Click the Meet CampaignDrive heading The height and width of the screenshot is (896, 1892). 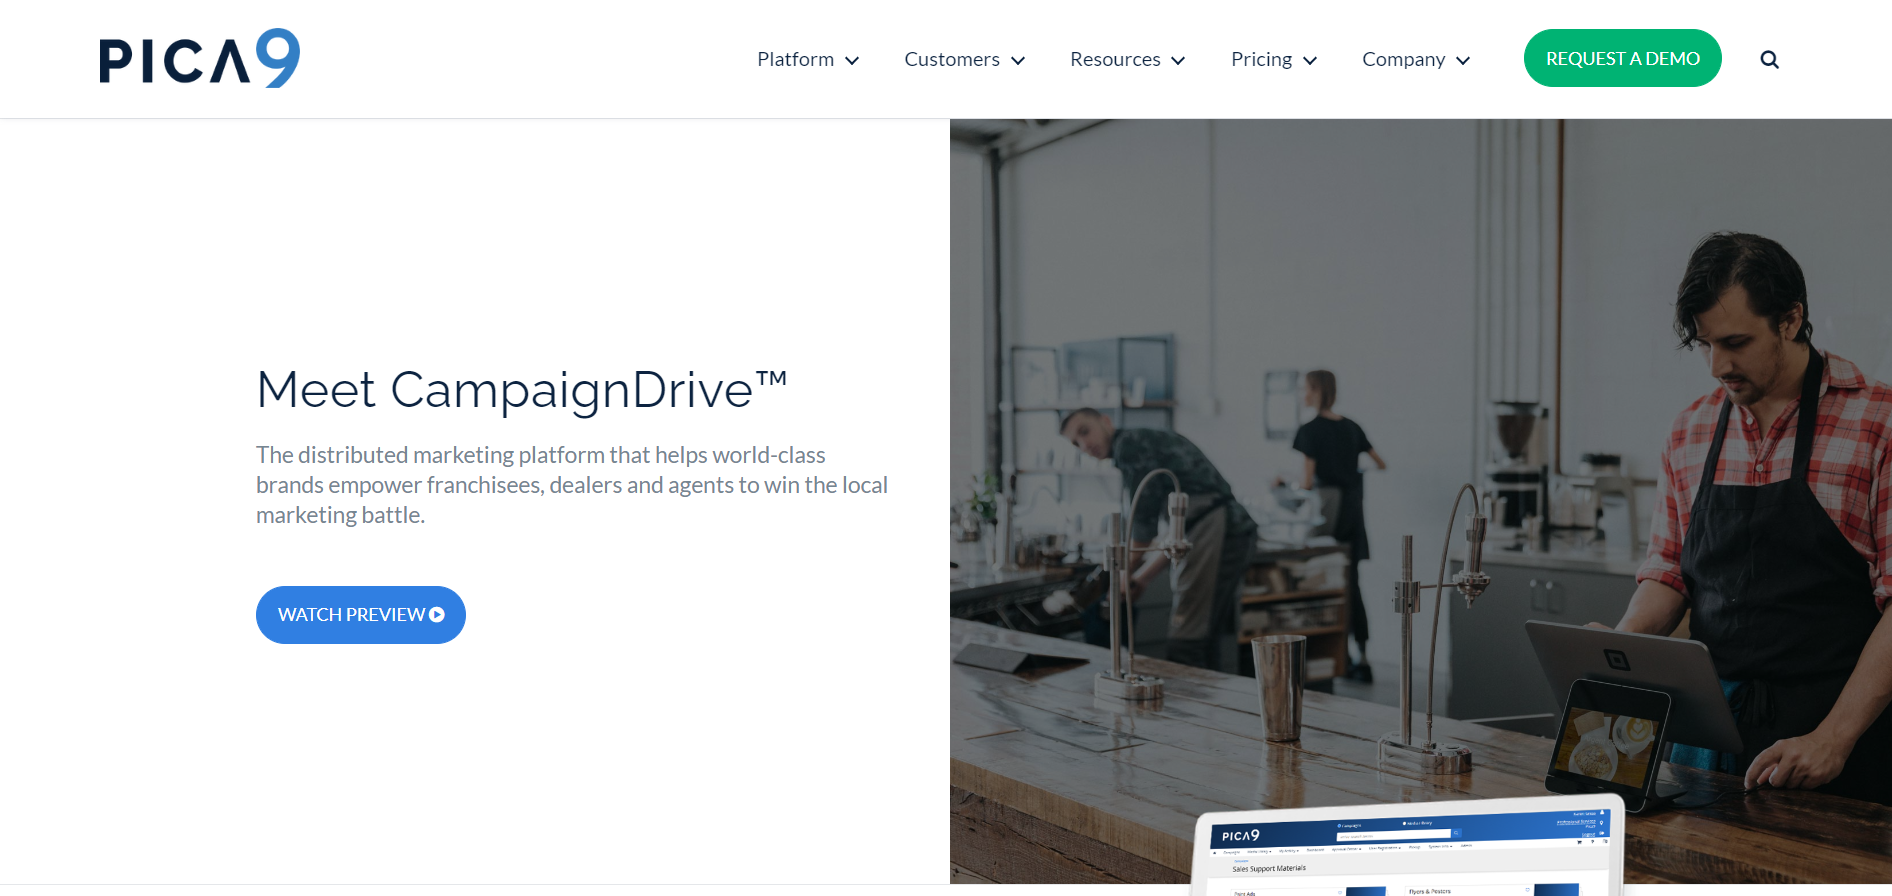(x=522, y=390)
